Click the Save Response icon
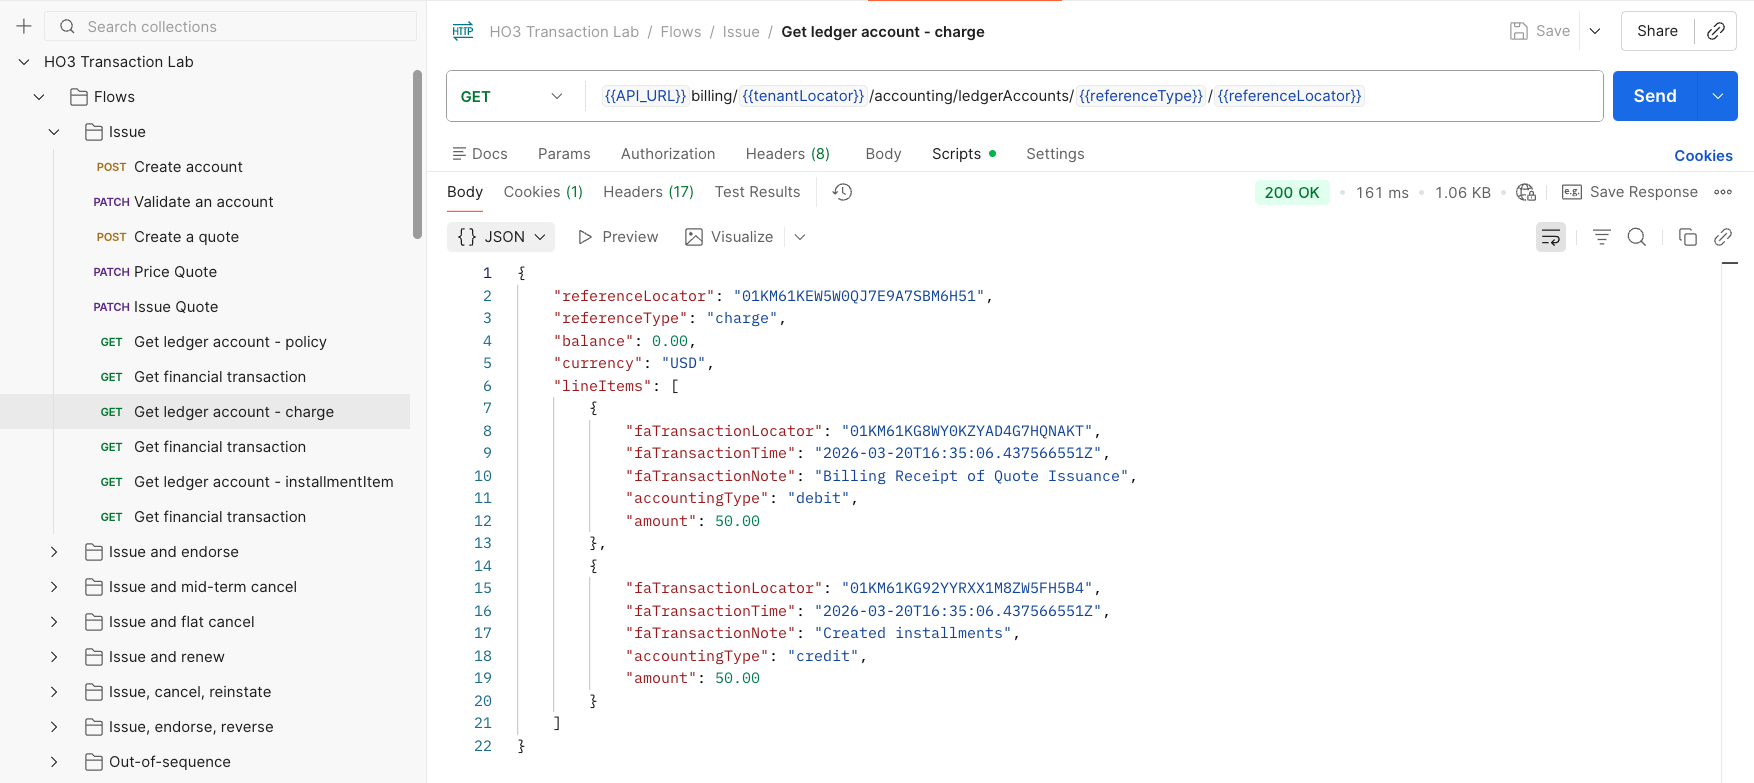Screen dimensions: 1754x783 click(x=1571, y=192)
